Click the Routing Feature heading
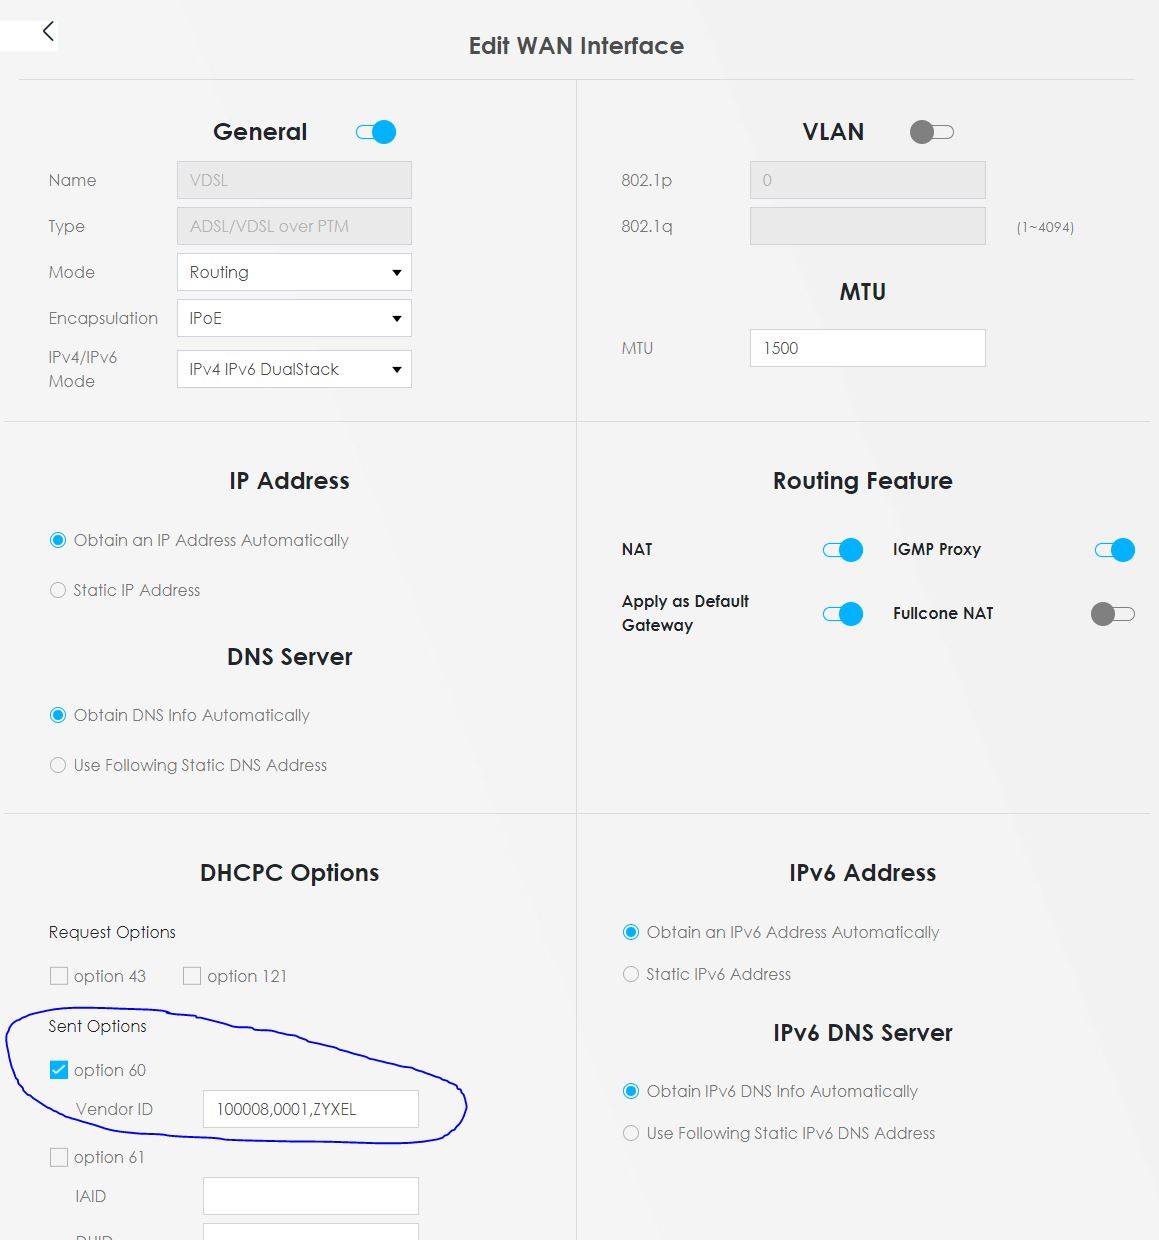Screen dimensions: 1159x1240 (x=862, y=481)
